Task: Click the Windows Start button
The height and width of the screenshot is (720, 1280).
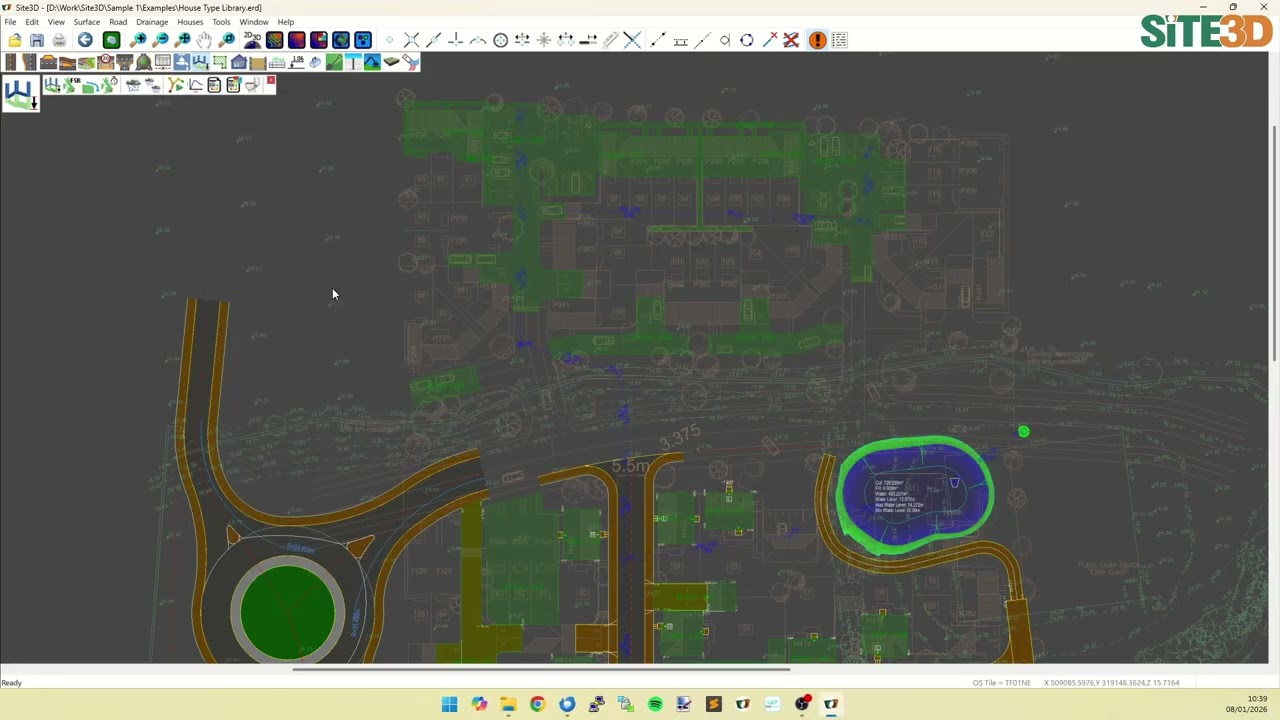Action: (449, 704)
